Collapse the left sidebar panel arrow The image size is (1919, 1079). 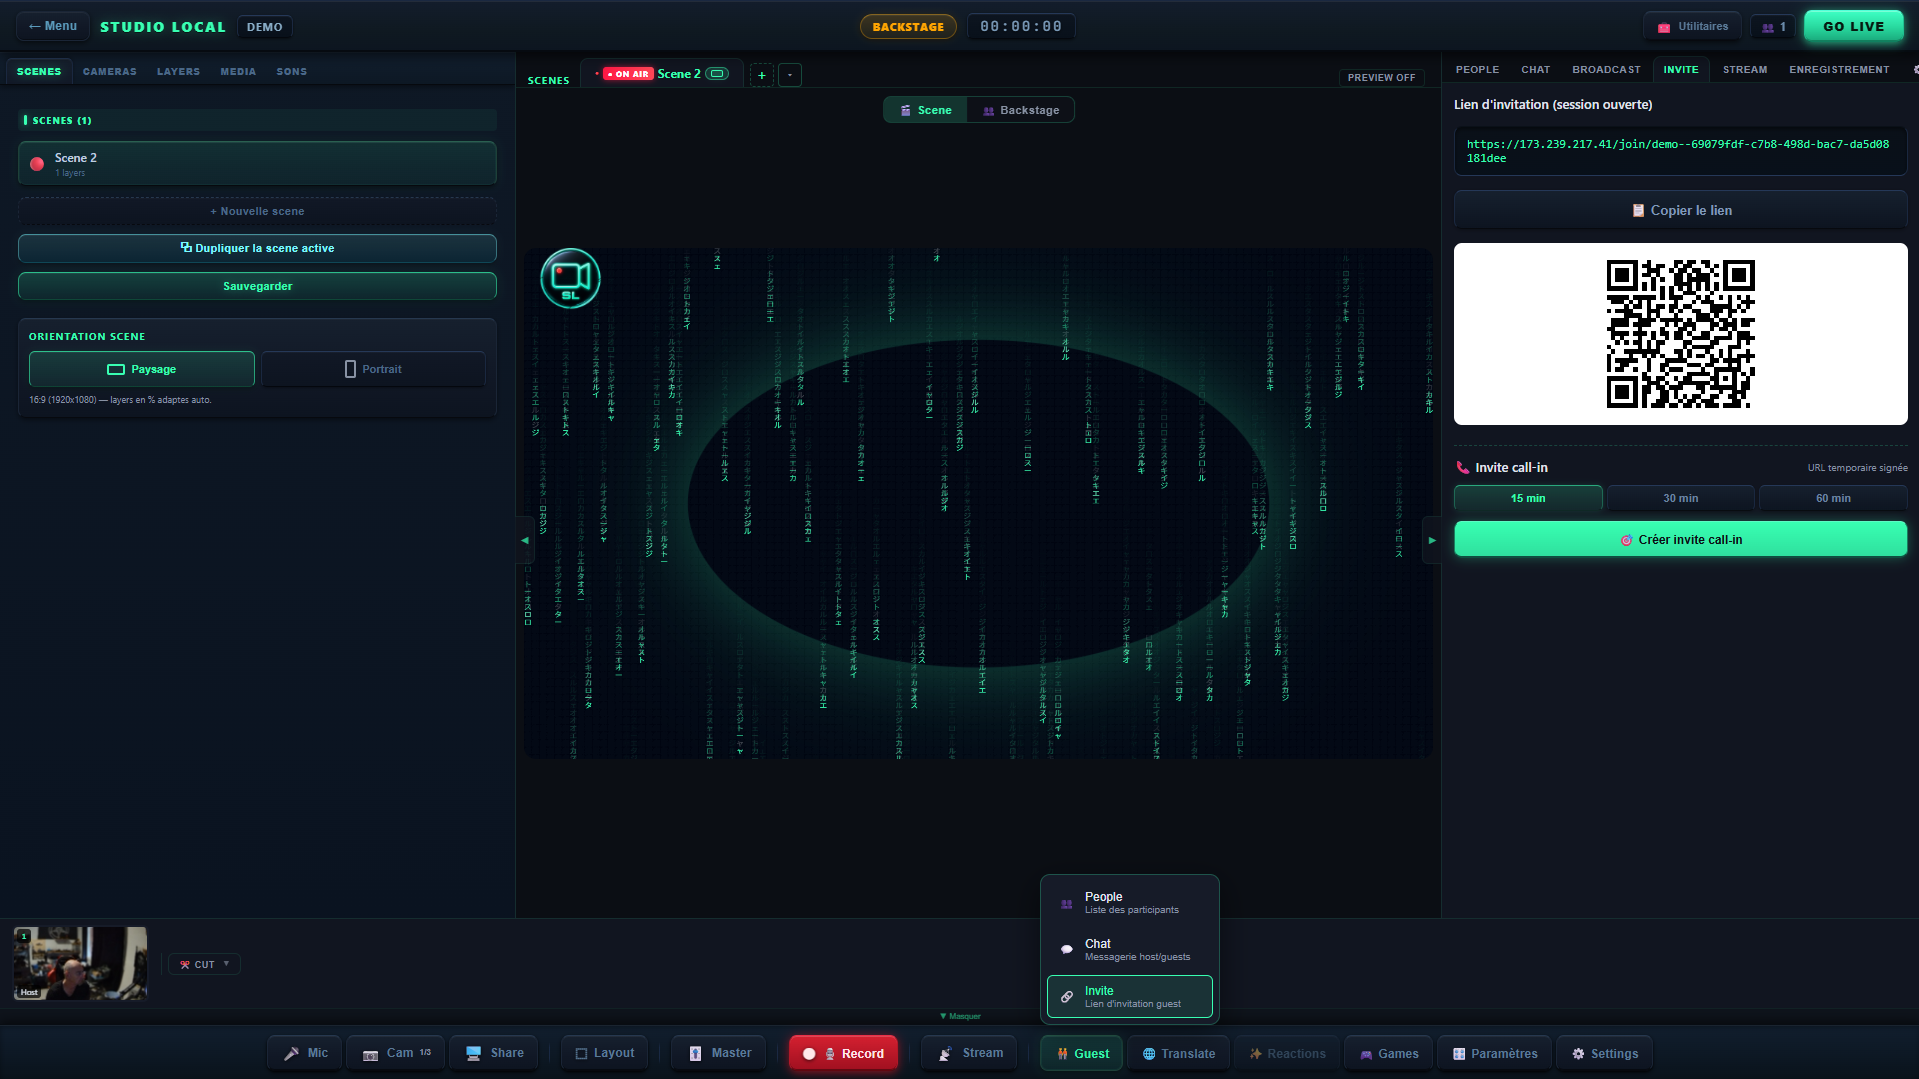pos(524,540)
